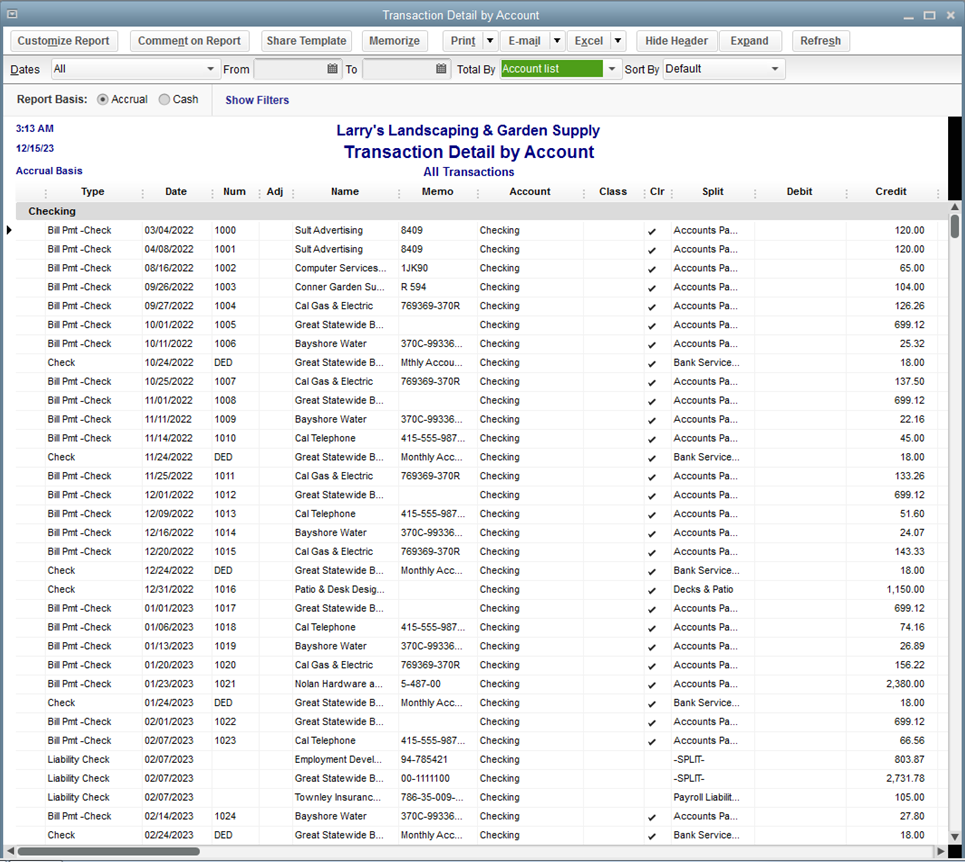The height and width of the screenshot is (862, 965).
Task: Click the right arrow of the horizontal scrollbar
Action: (x=940, y=852)
